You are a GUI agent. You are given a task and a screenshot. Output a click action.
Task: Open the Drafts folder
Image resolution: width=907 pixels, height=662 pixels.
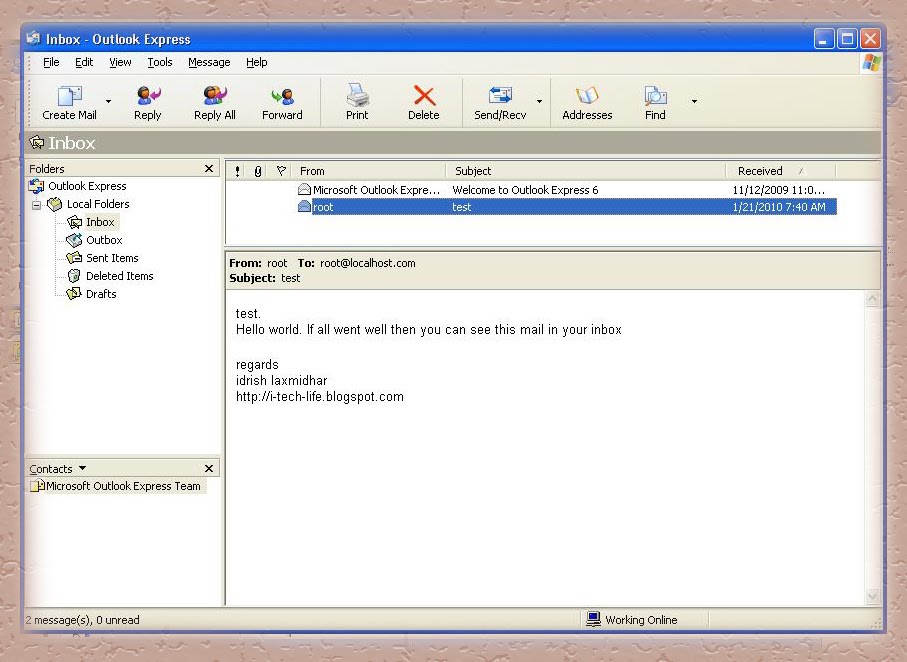pyautogui.click(x=101, y=293)
